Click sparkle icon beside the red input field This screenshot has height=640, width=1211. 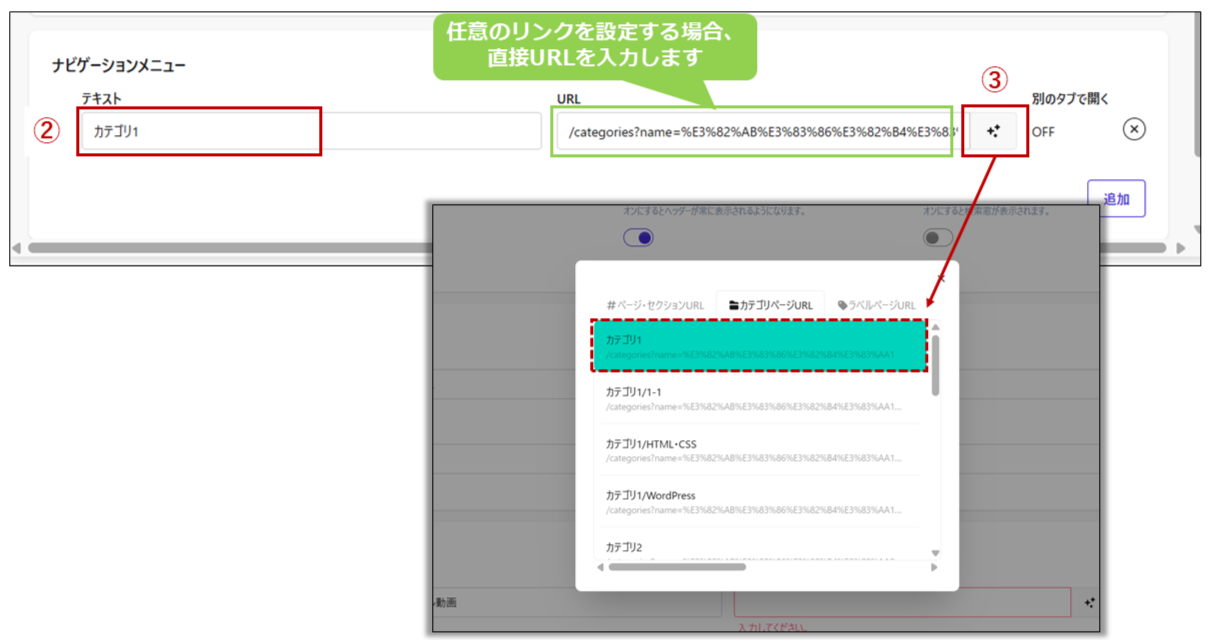point(1089,603)
